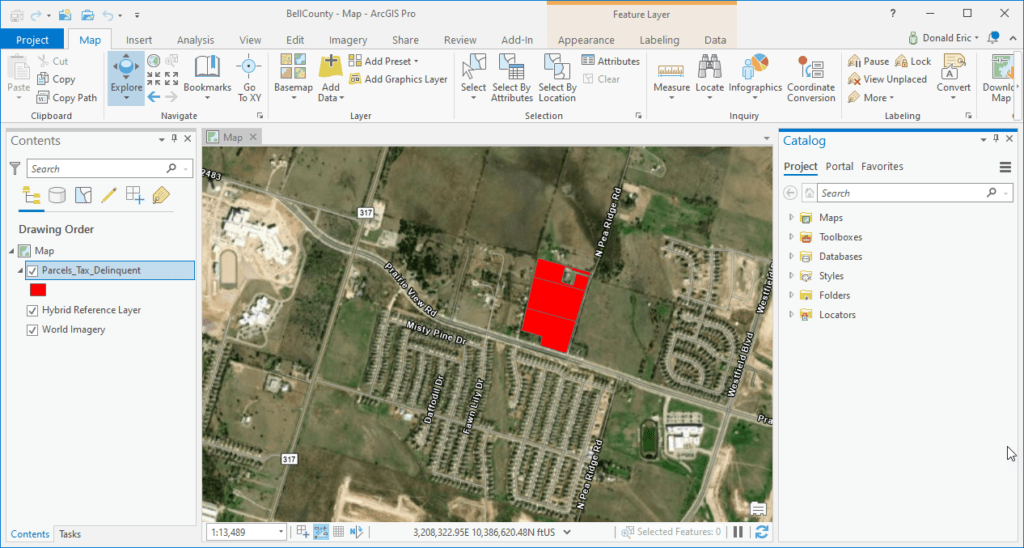Open the map scale dropdown
This screenshot has height=548, width=1024.
tap(281, 532)
